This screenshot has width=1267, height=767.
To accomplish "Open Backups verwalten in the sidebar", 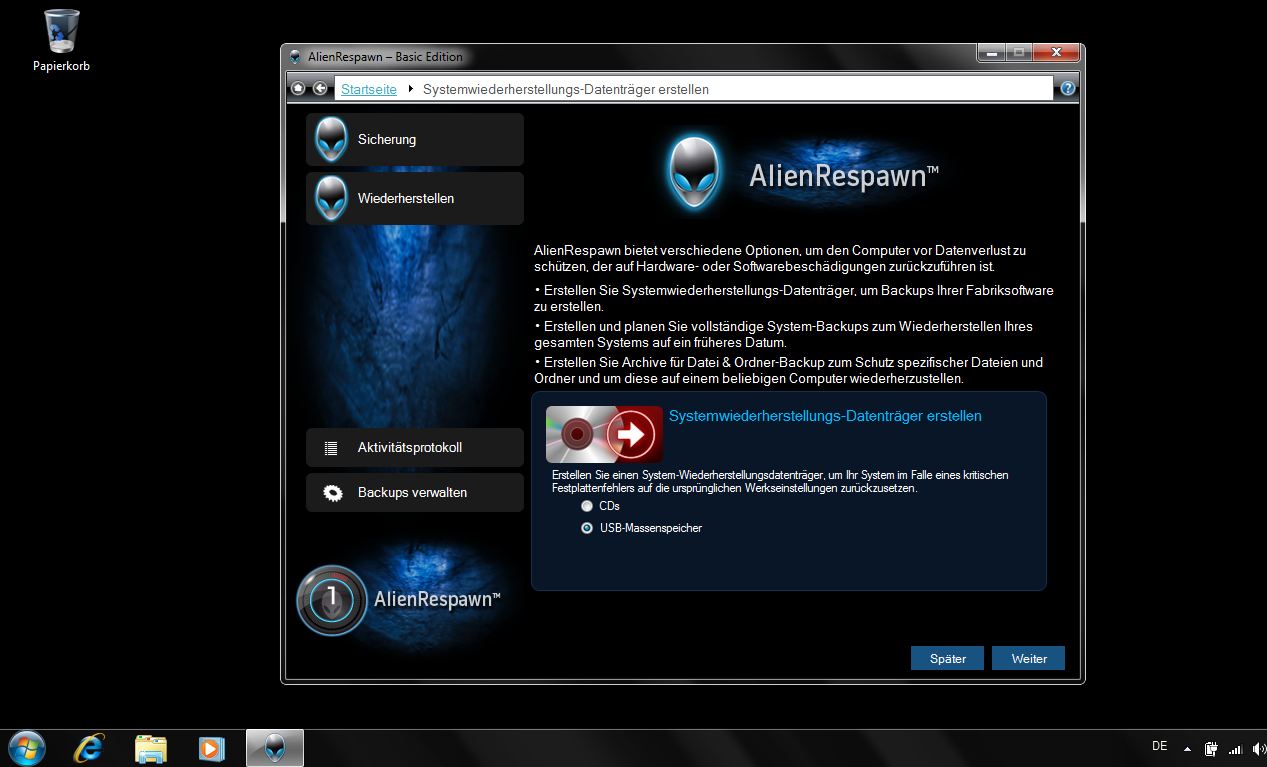I will tap(414, 492).
